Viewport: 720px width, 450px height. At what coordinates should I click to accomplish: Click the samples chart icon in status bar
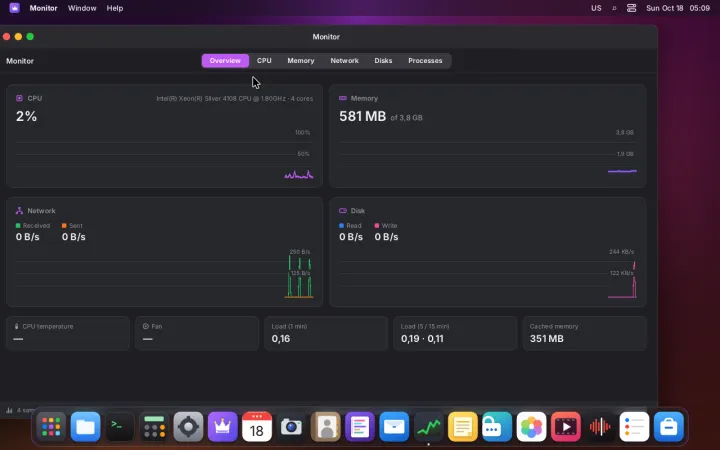(x=9, y=410)
